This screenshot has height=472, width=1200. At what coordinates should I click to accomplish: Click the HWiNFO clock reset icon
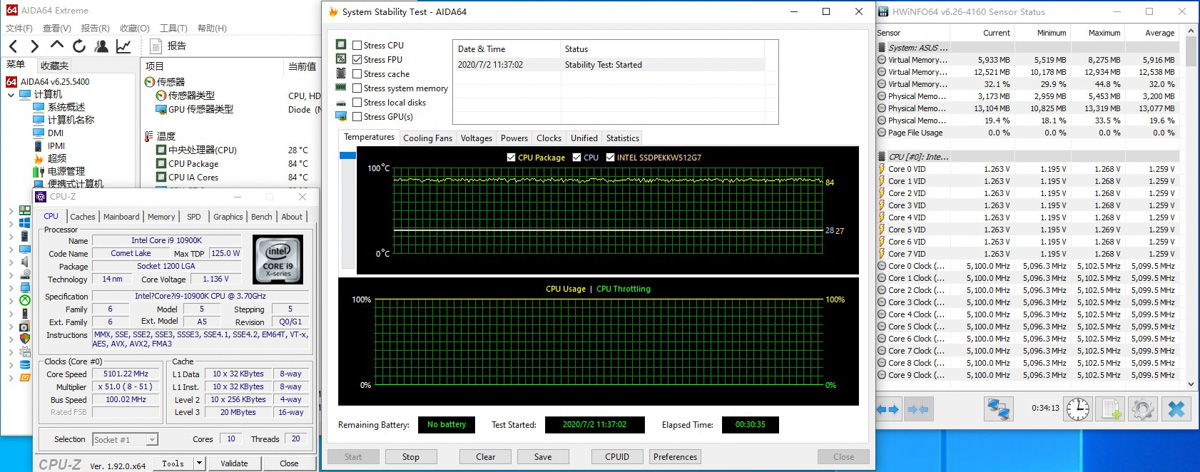click(1077, 409)
